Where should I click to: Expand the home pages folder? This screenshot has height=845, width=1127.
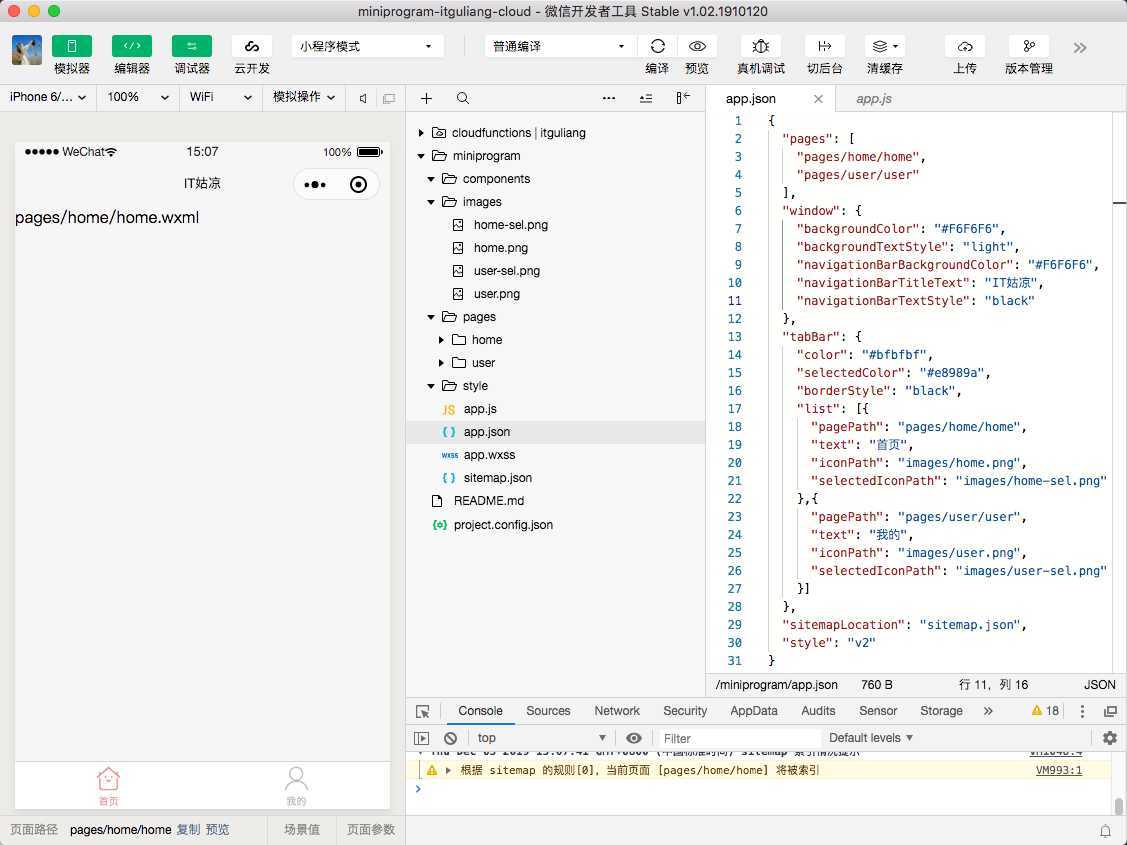click(441, 340)
